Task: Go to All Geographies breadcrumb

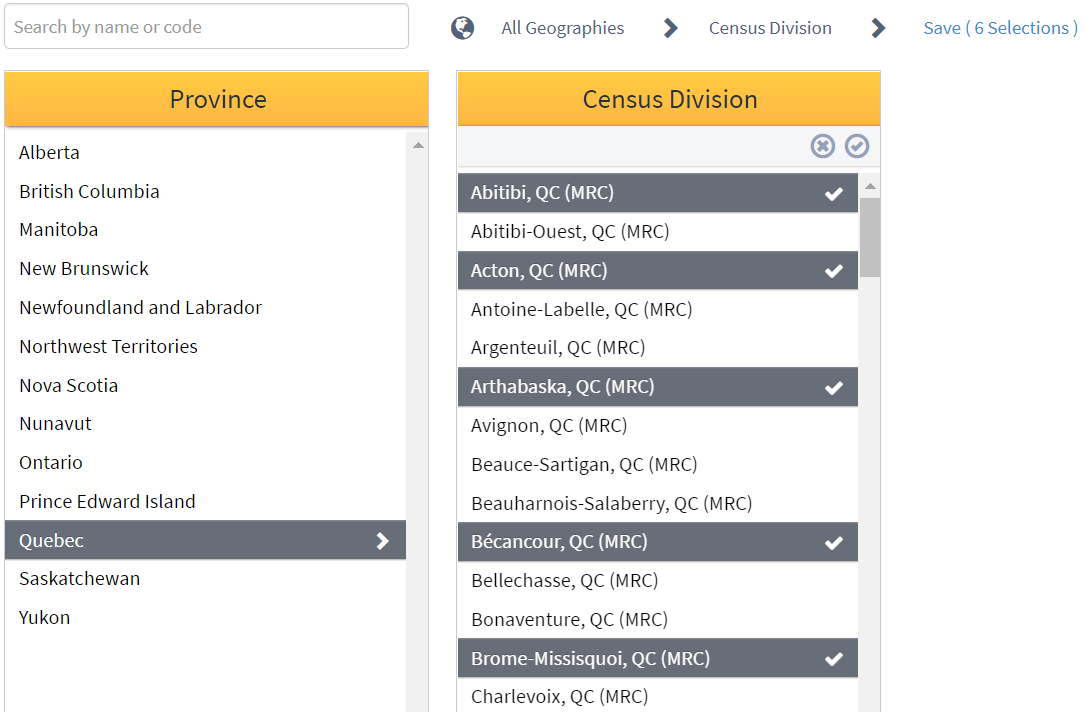Action: pos(562,28)
